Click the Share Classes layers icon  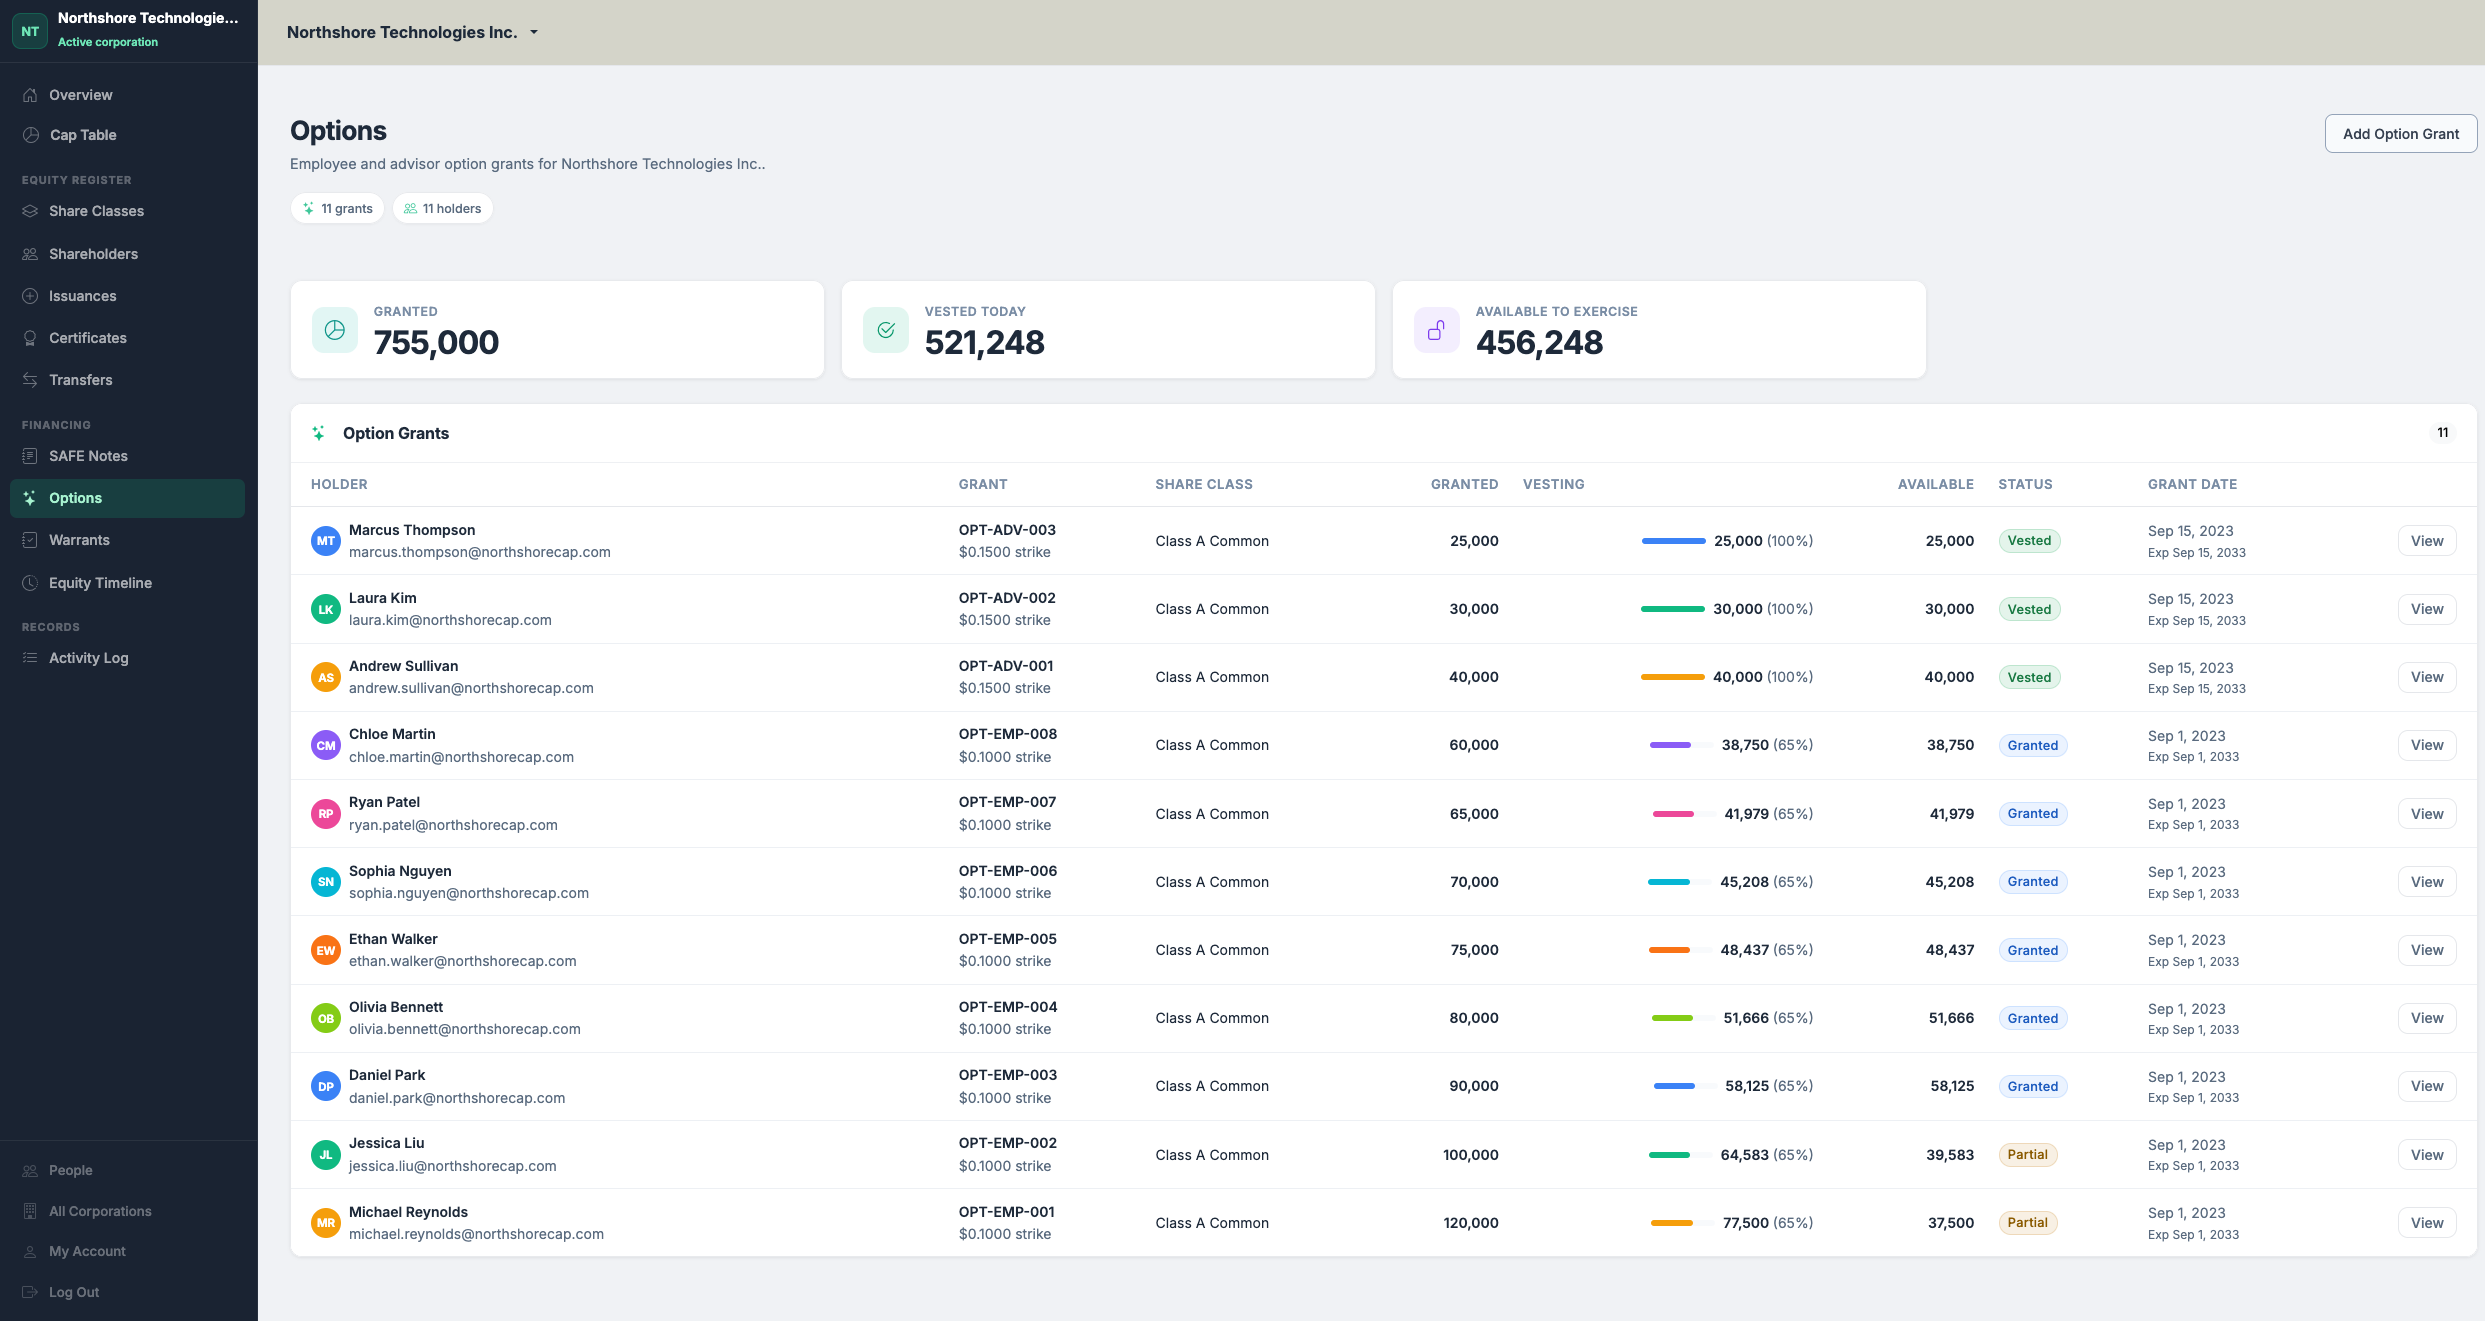tap(30, 211)
